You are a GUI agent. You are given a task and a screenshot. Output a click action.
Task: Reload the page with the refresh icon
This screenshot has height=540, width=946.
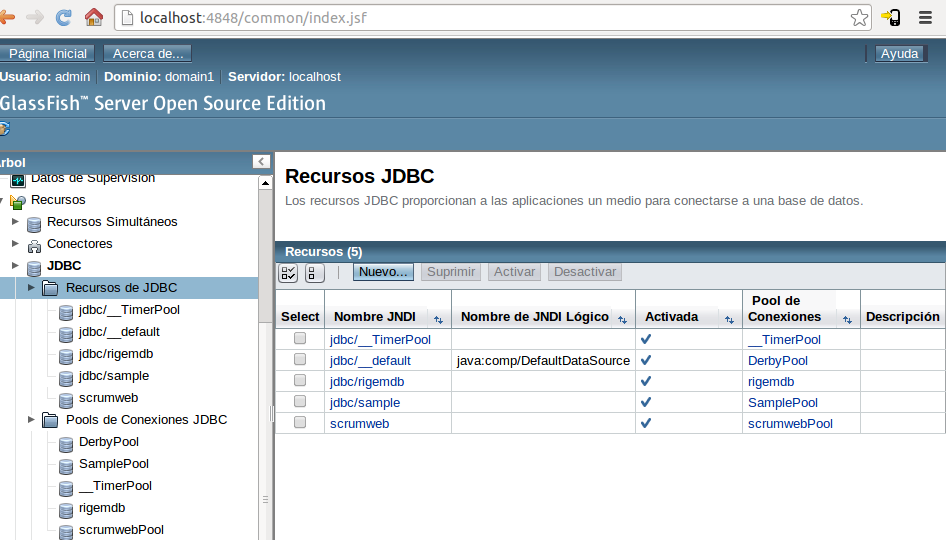(x=64, y=17)
